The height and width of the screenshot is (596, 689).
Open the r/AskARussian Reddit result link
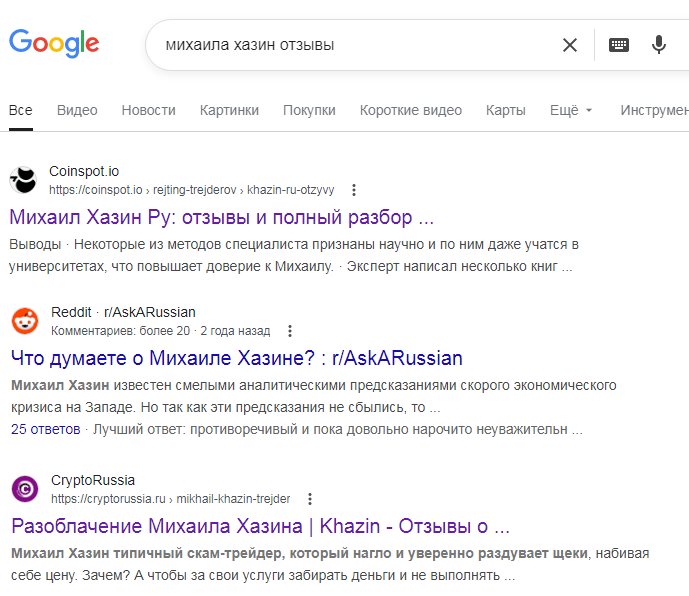point(236,358)
